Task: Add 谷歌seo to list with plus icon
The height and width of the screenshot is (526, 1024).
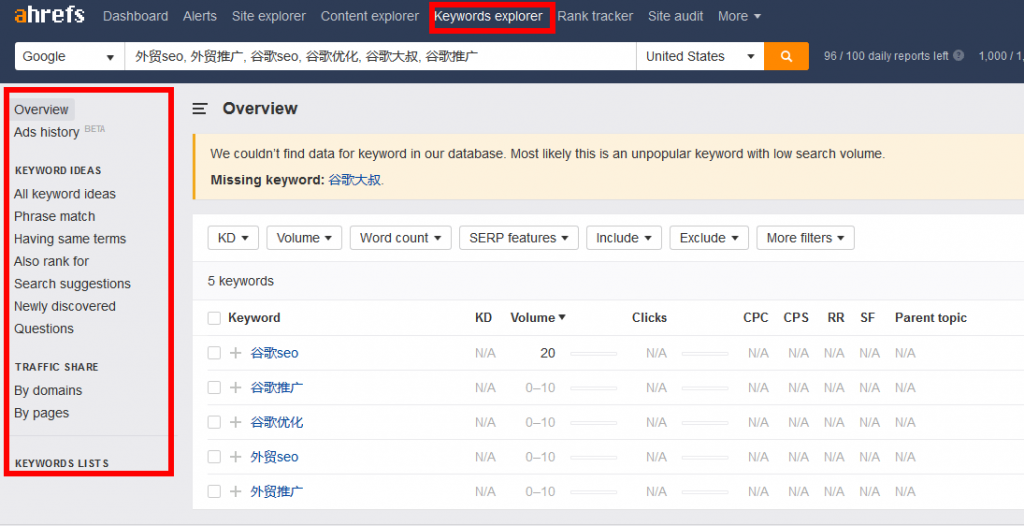Action: pyautogui.click(x=236, y=353)
